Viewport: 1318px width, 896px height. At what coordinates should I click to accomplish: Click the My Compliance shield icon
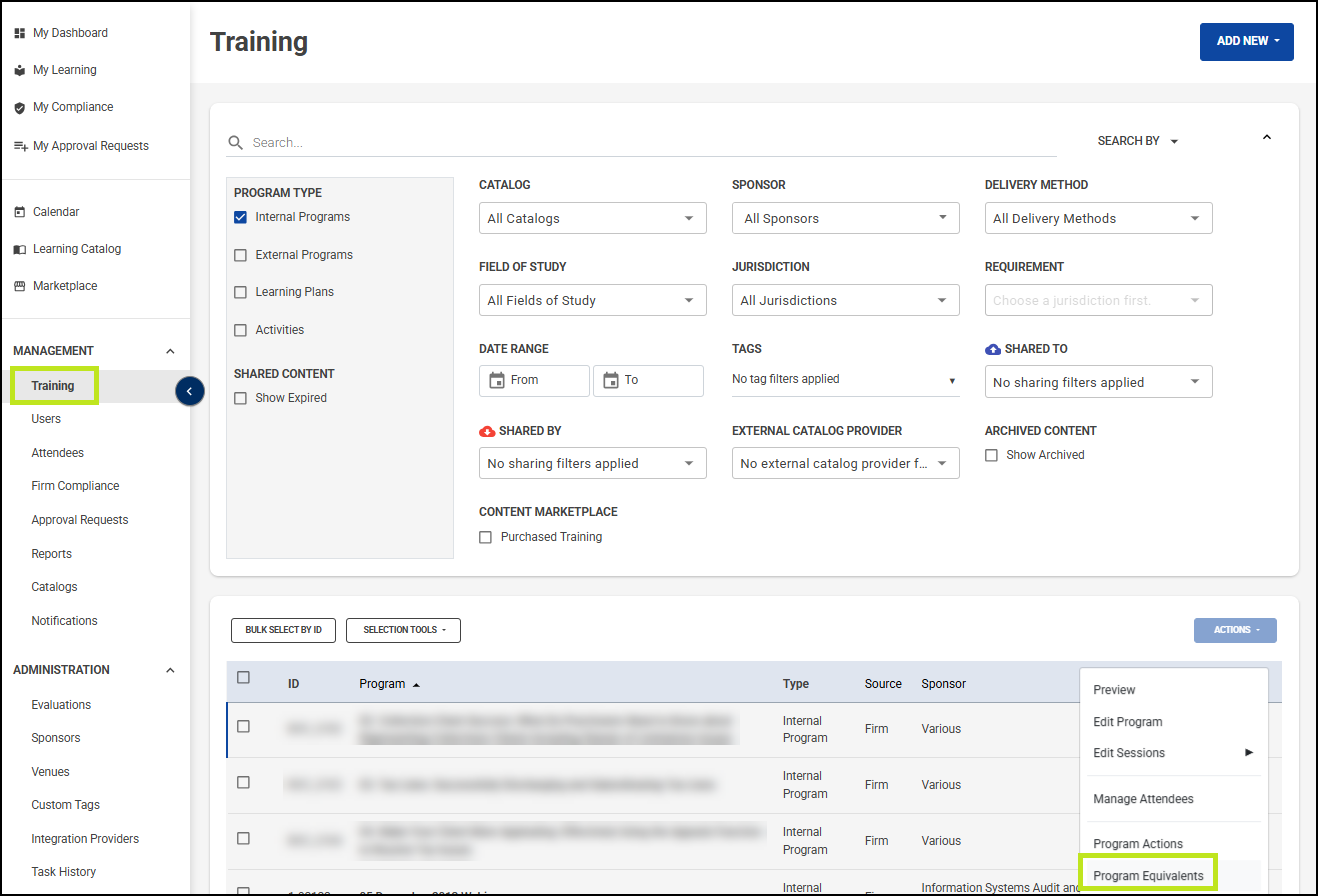click(20, 108)
